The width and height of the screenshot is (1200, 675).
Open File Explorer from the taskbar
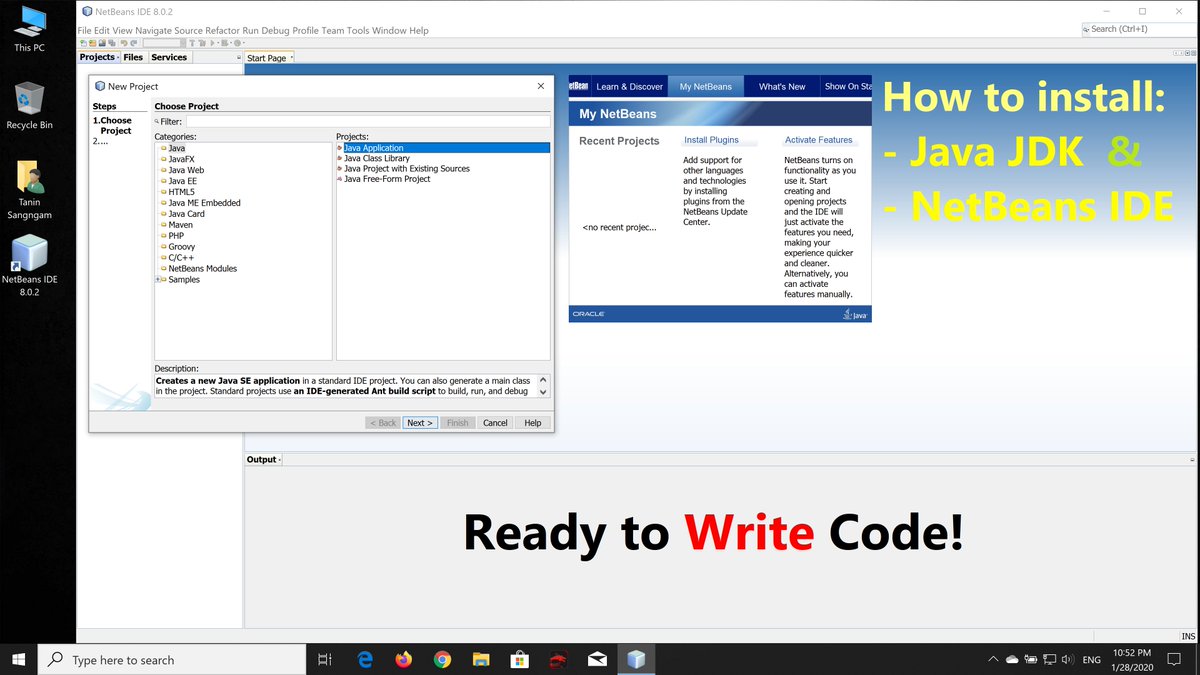(481, 659)
